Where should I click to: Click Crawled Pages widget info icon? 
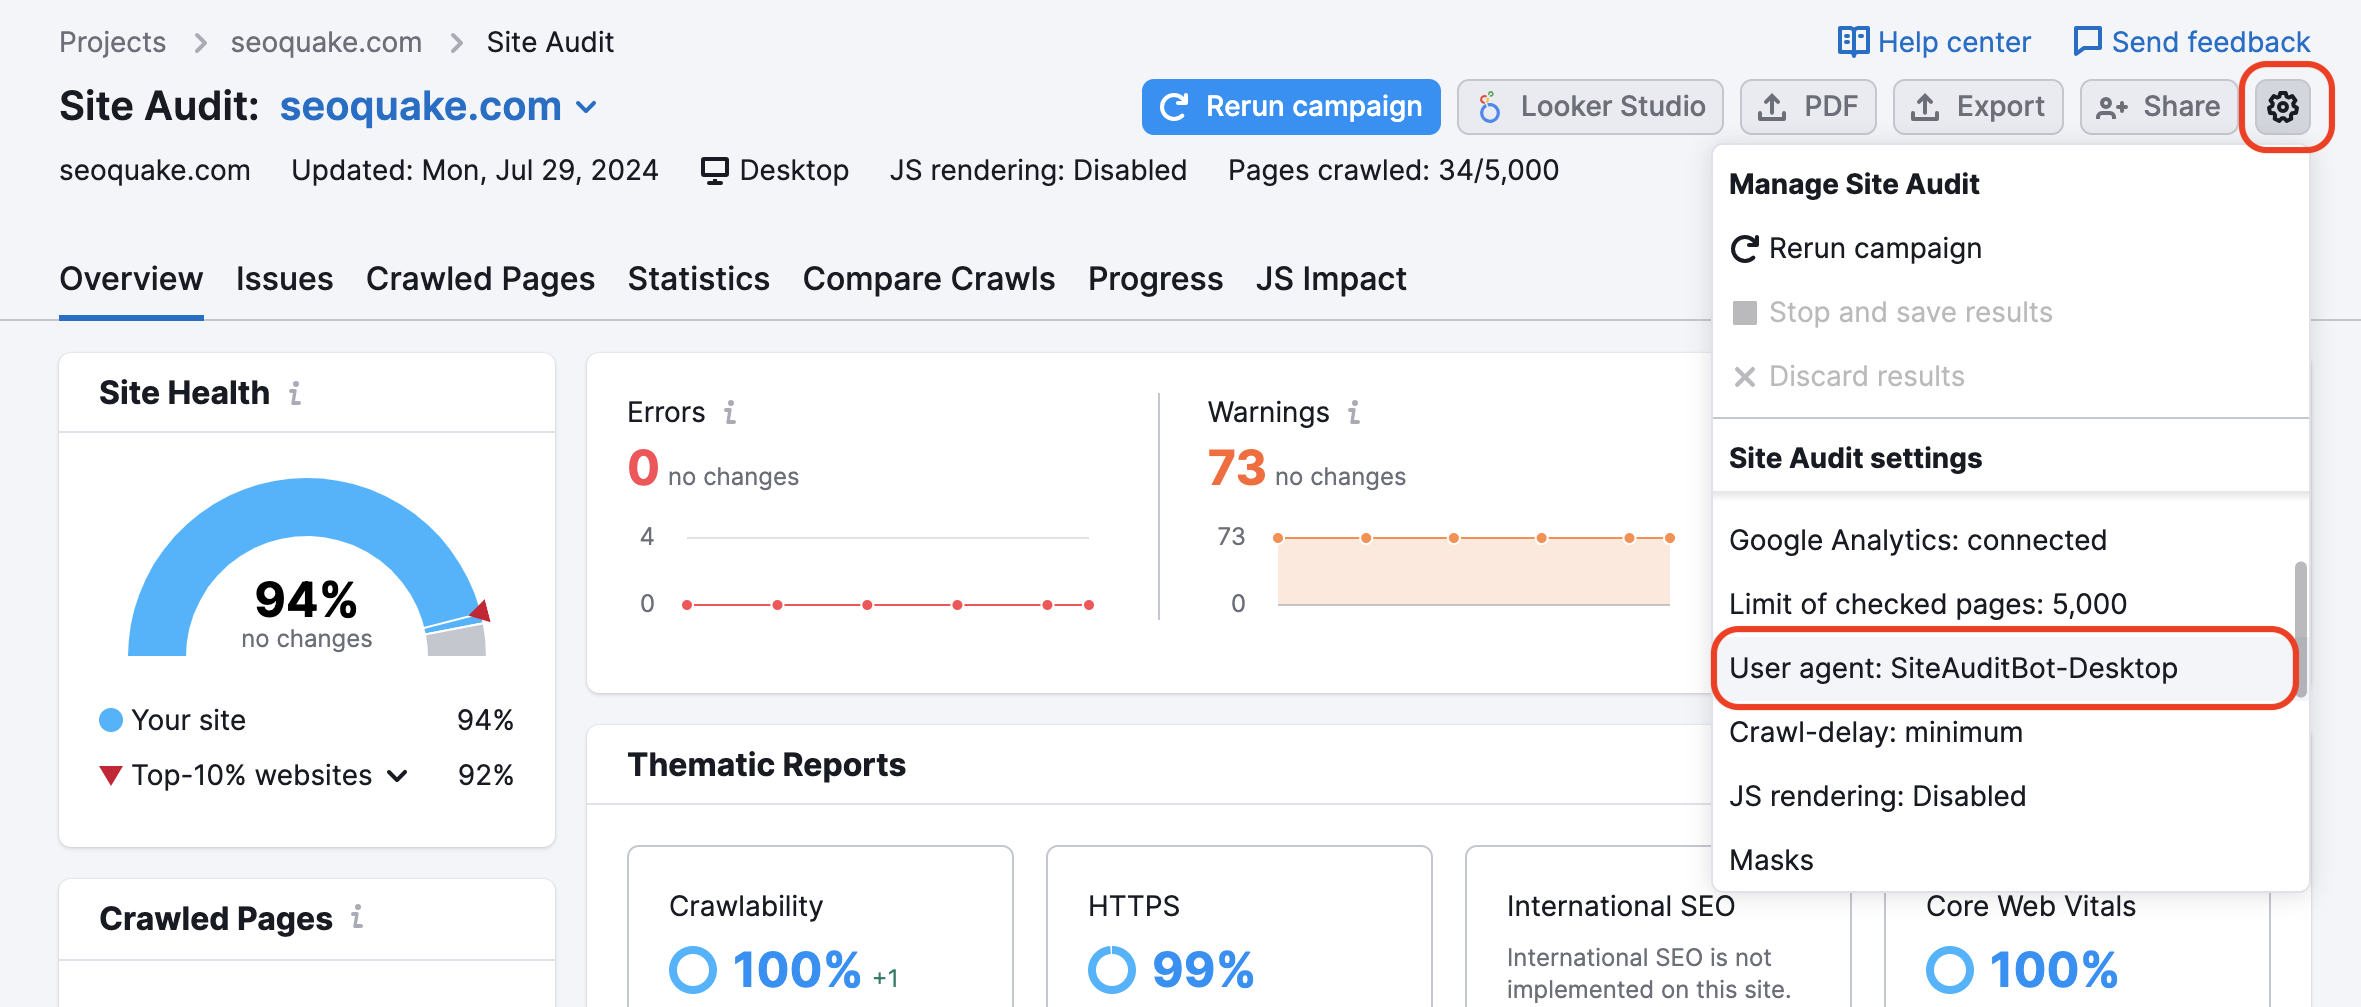point(357,917)
